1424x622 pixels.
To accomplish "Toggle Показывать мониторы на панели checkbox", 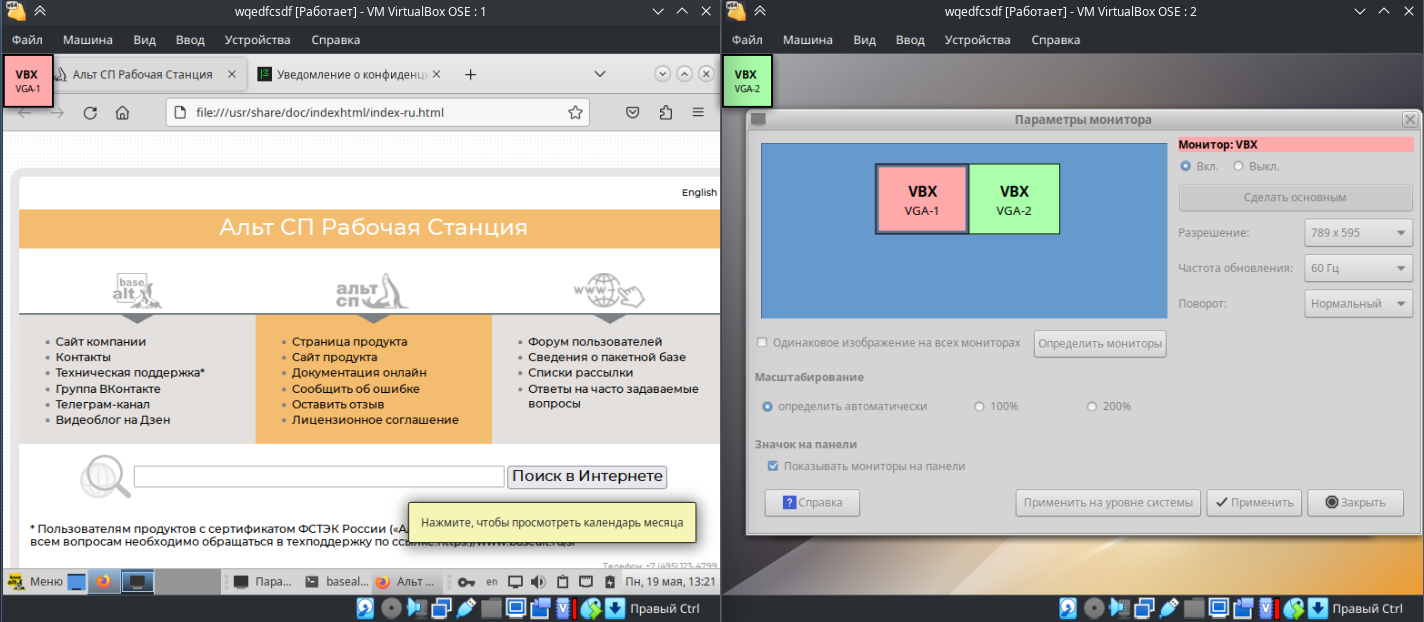I will click(772, 466).
